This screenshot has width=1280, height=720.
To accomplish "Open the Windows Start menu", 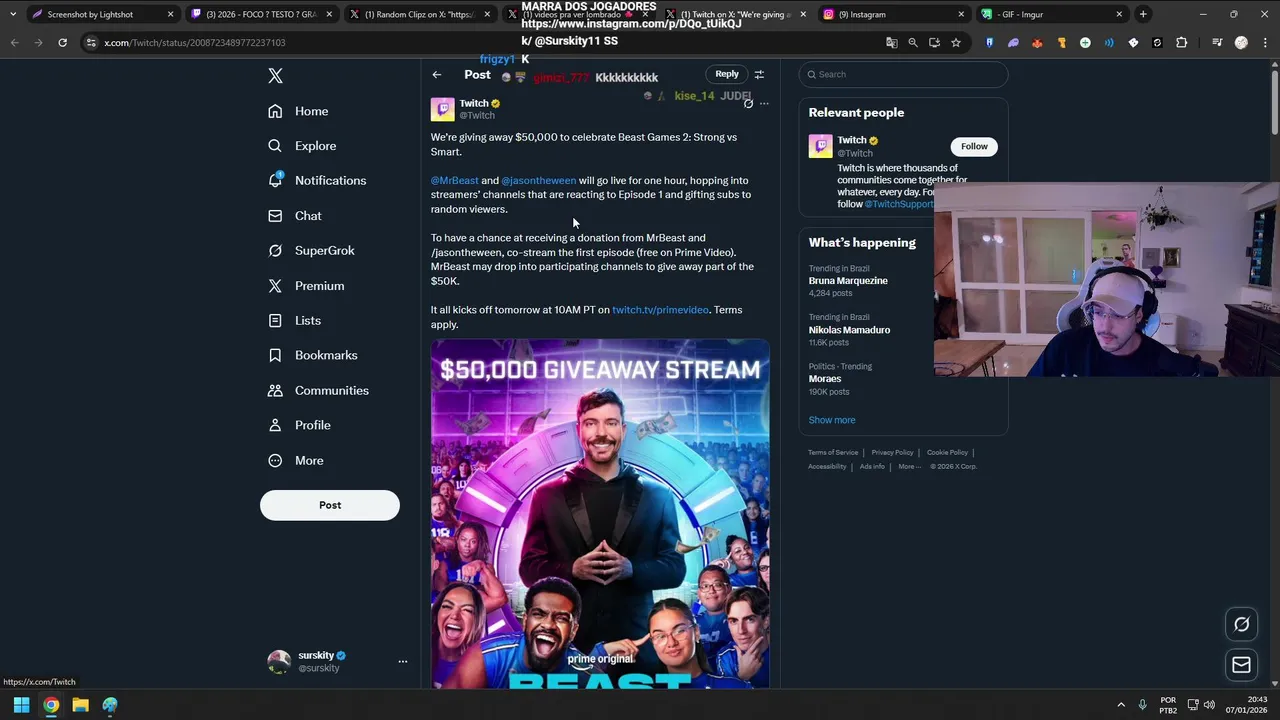I will [21, 705].
